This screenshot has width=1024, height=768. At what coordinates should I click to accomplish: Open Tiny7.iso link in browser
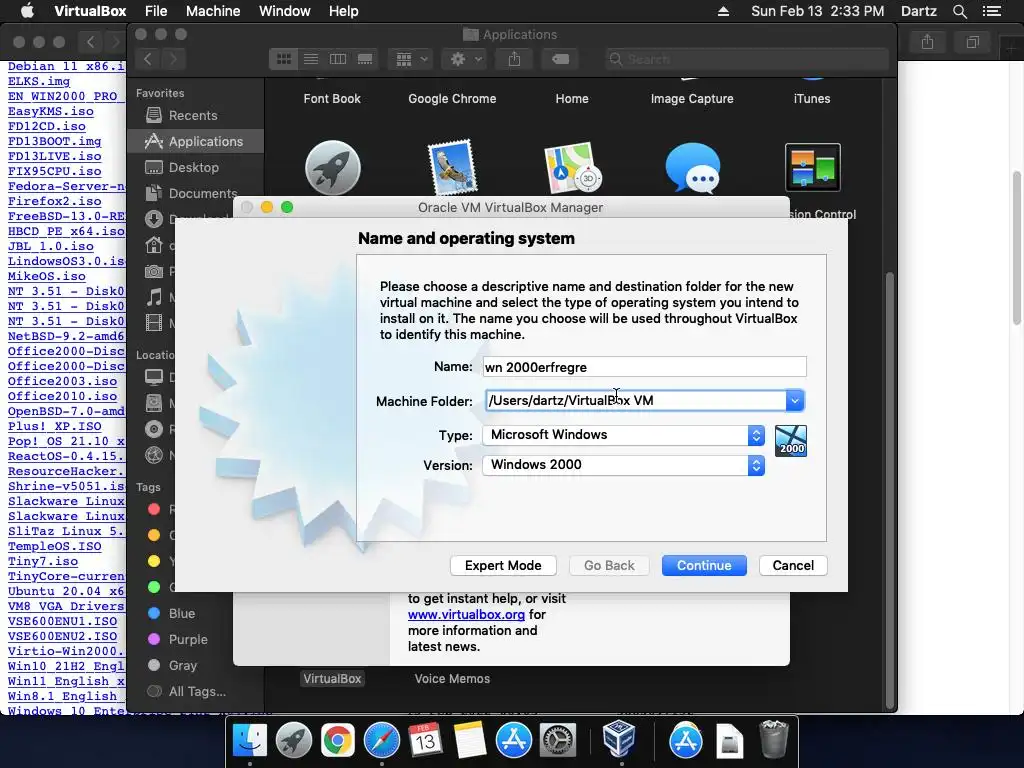coord(42,561)
